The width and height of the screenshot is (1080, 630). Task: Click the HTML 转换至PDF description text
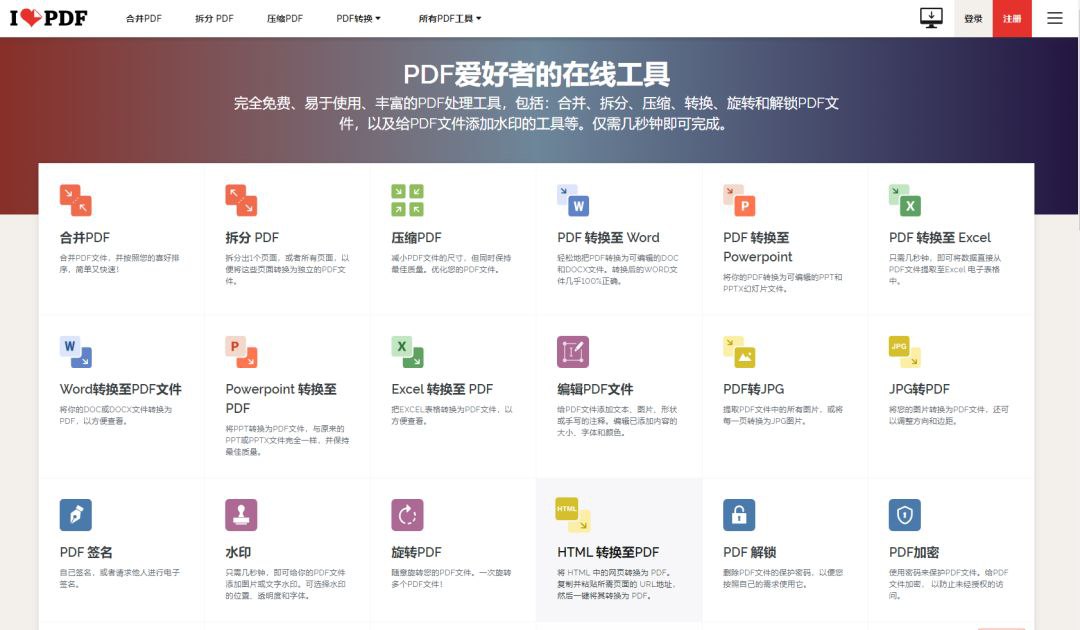[616, 584]
